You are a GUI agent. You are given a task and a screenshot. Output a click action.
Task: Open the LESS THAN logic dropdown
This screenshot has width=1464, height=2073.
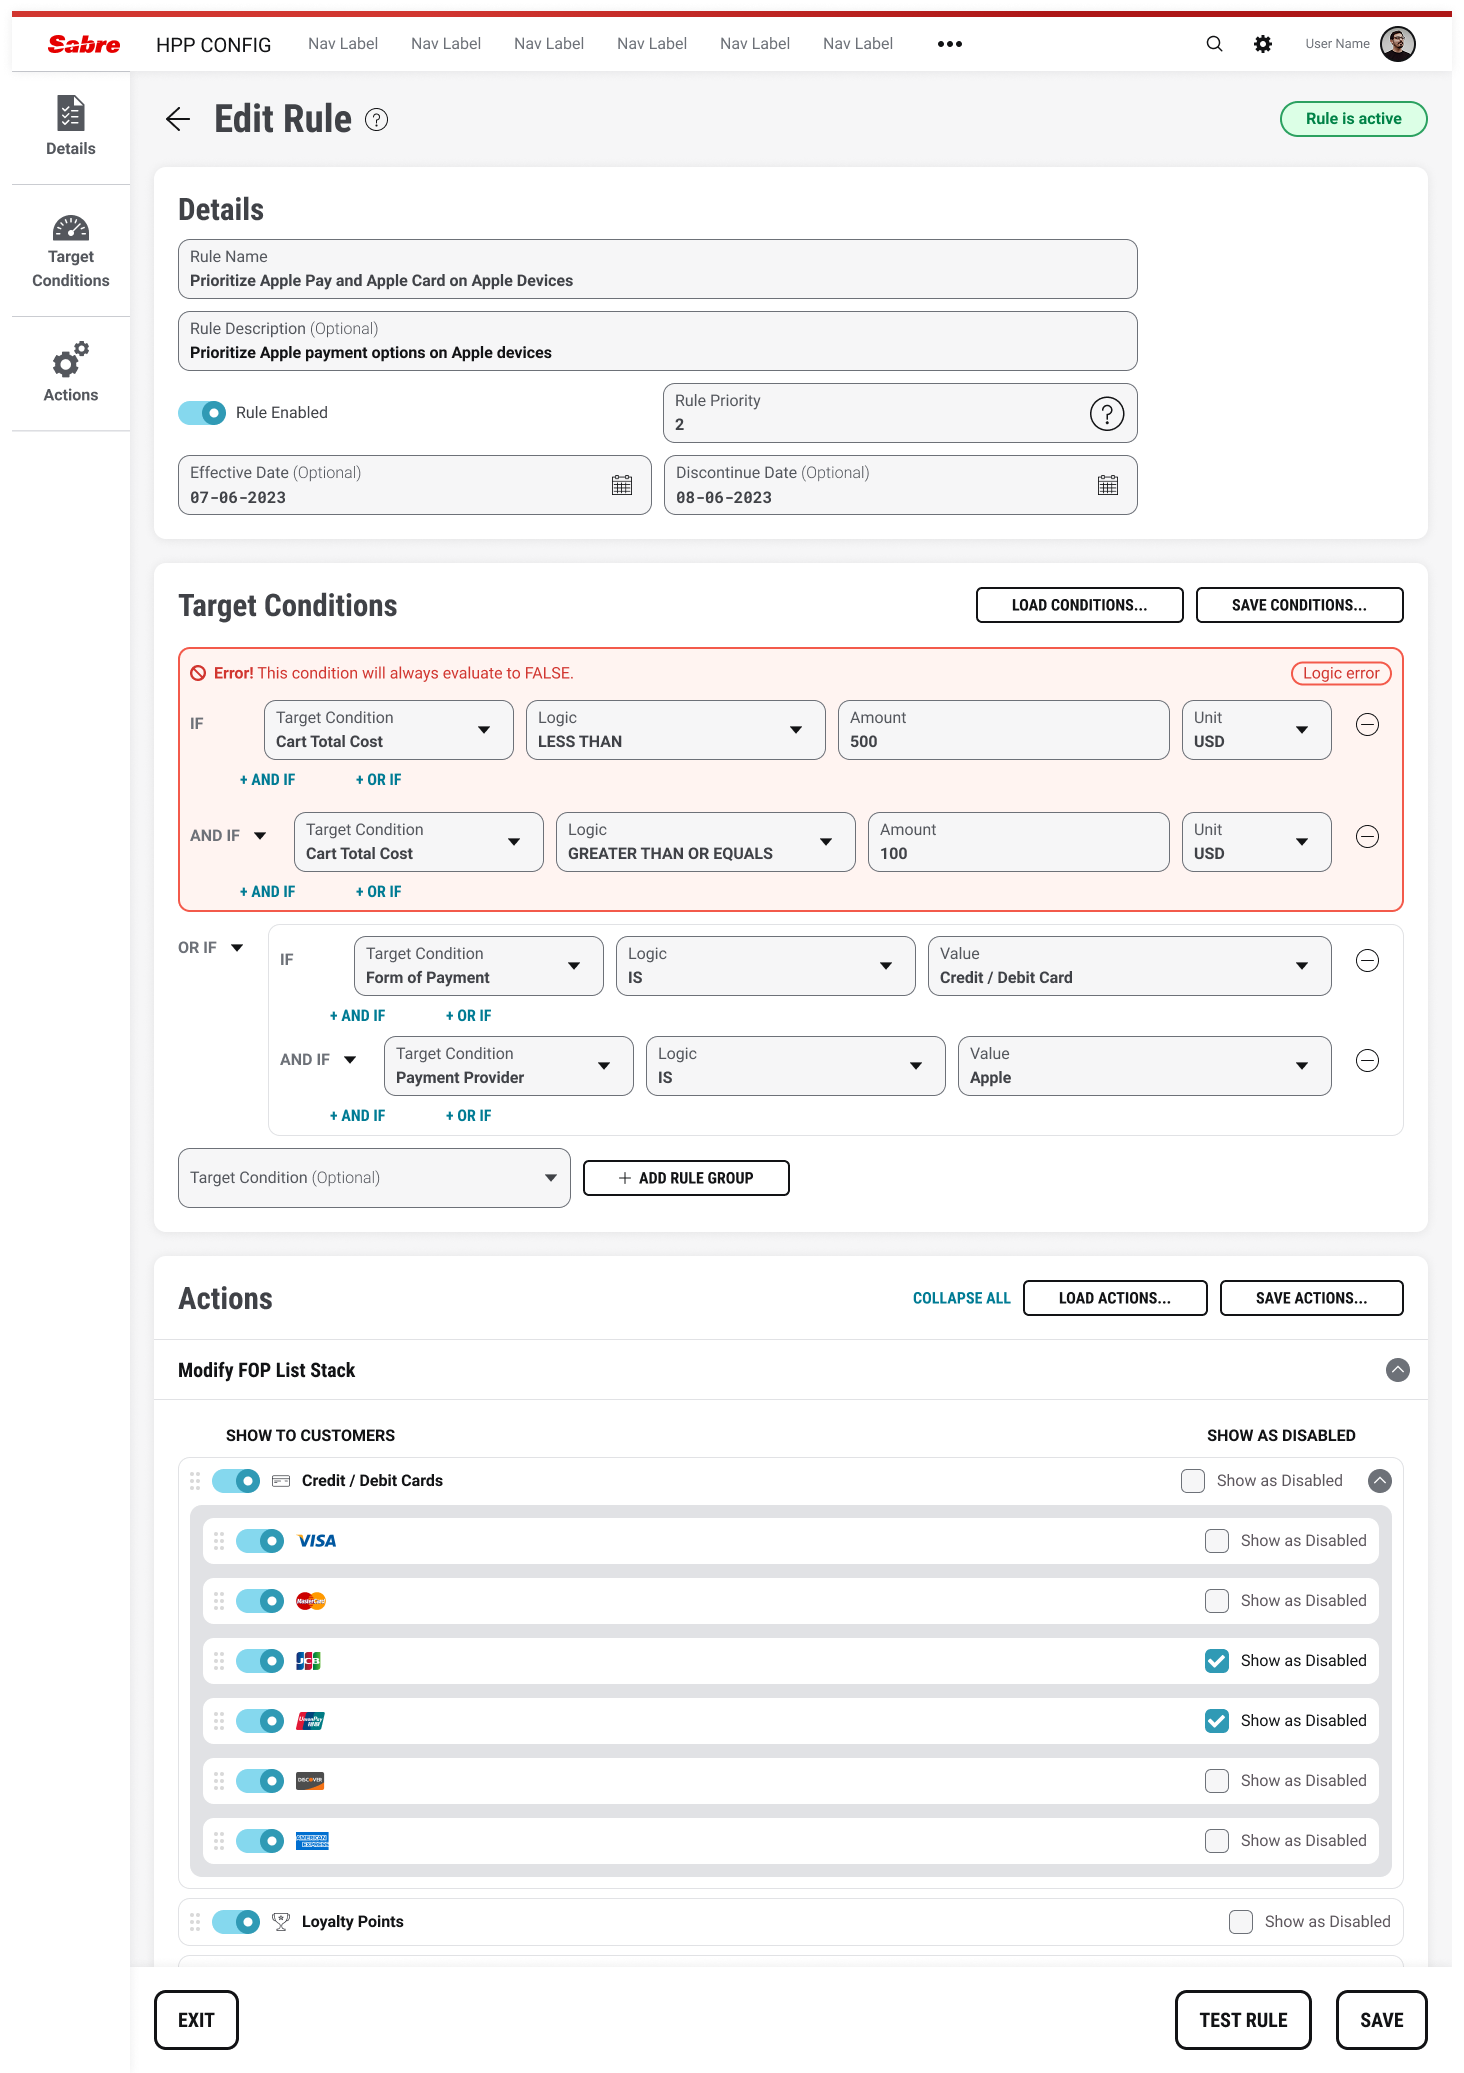(675, 730)
